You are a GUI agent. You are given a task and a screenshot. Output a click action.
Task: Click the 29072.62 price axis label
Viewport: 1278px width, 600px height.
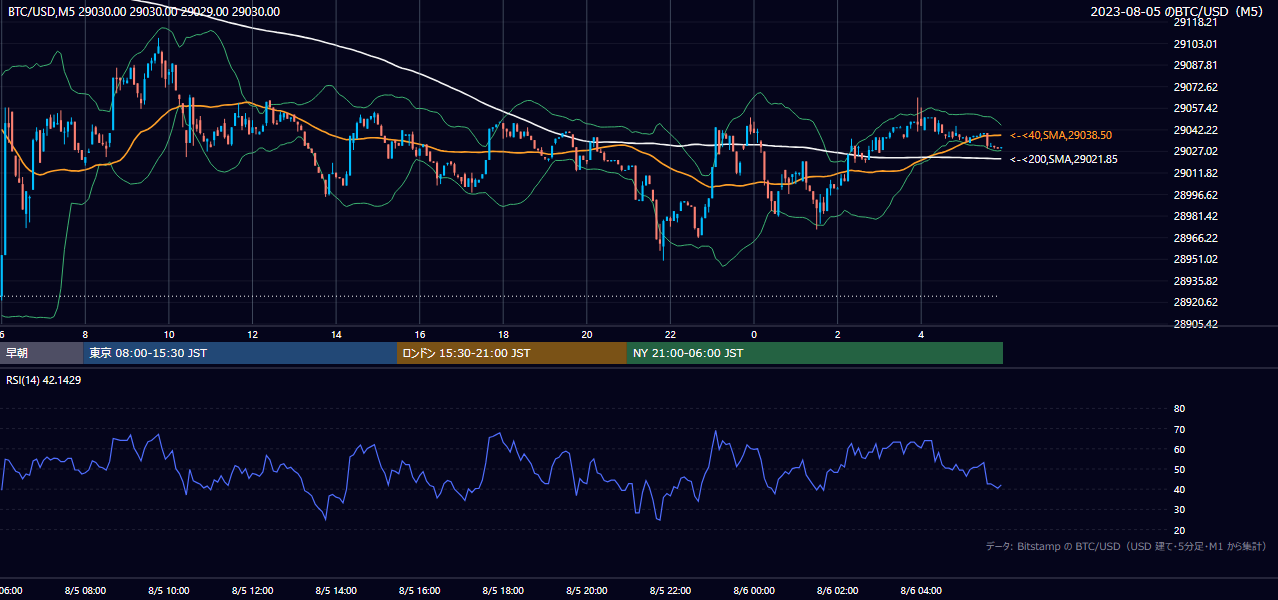[1195, 87]
